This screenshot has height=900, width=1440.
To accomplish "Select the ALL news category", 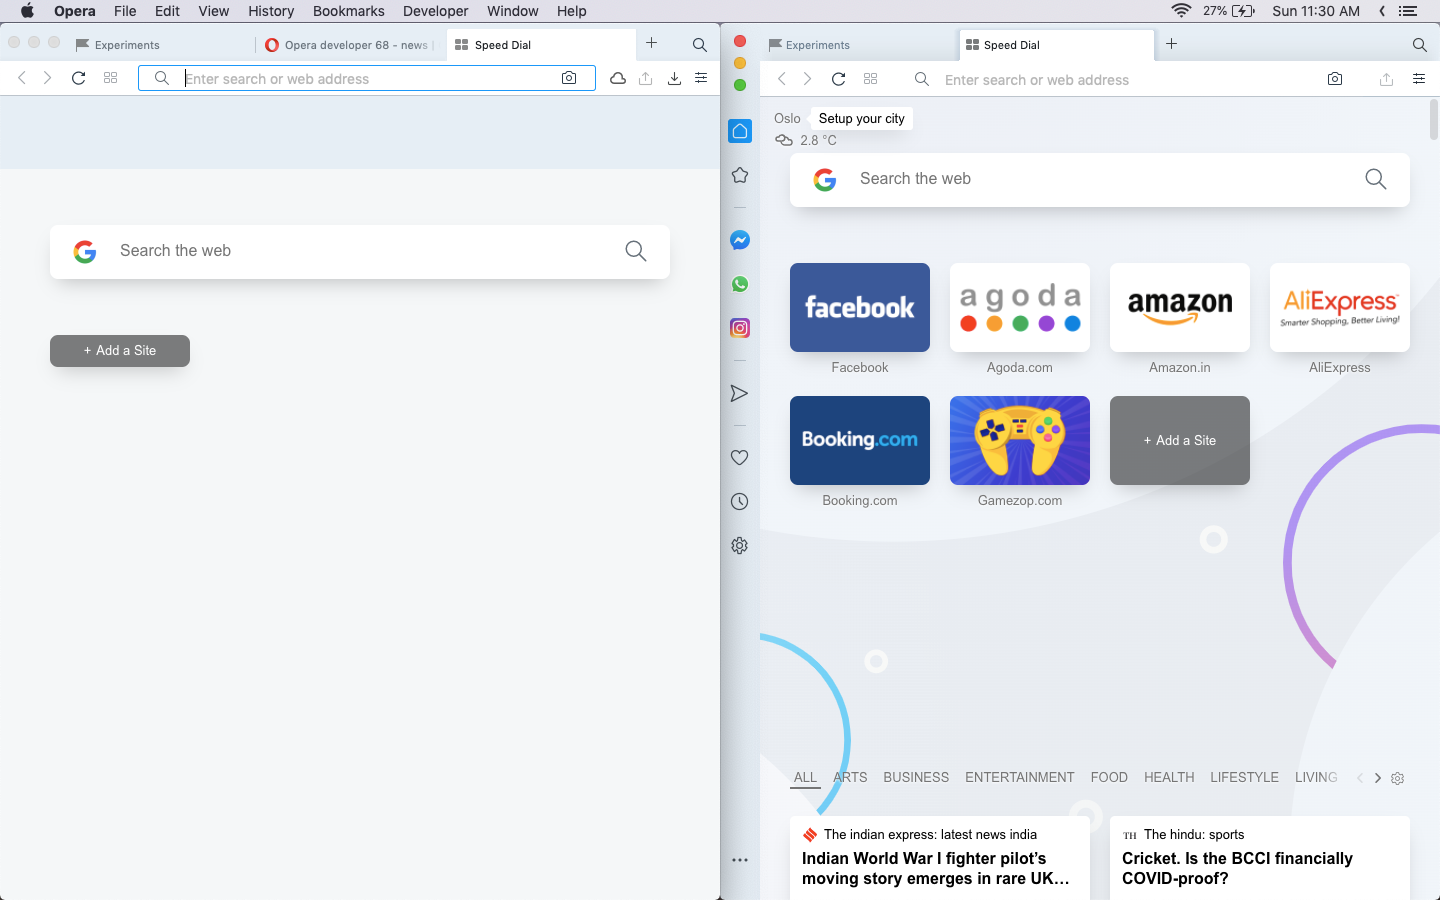I will click(x=805, y=777).
